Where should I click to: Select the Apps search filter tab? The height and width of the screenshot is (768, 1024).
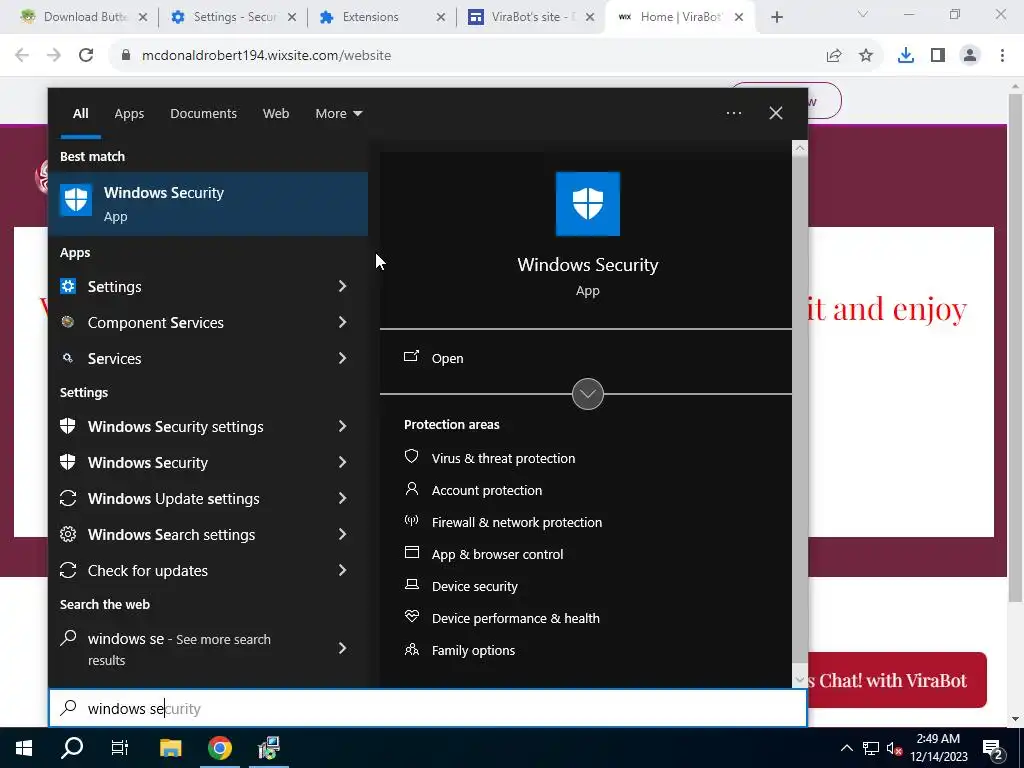coord(129,114)
